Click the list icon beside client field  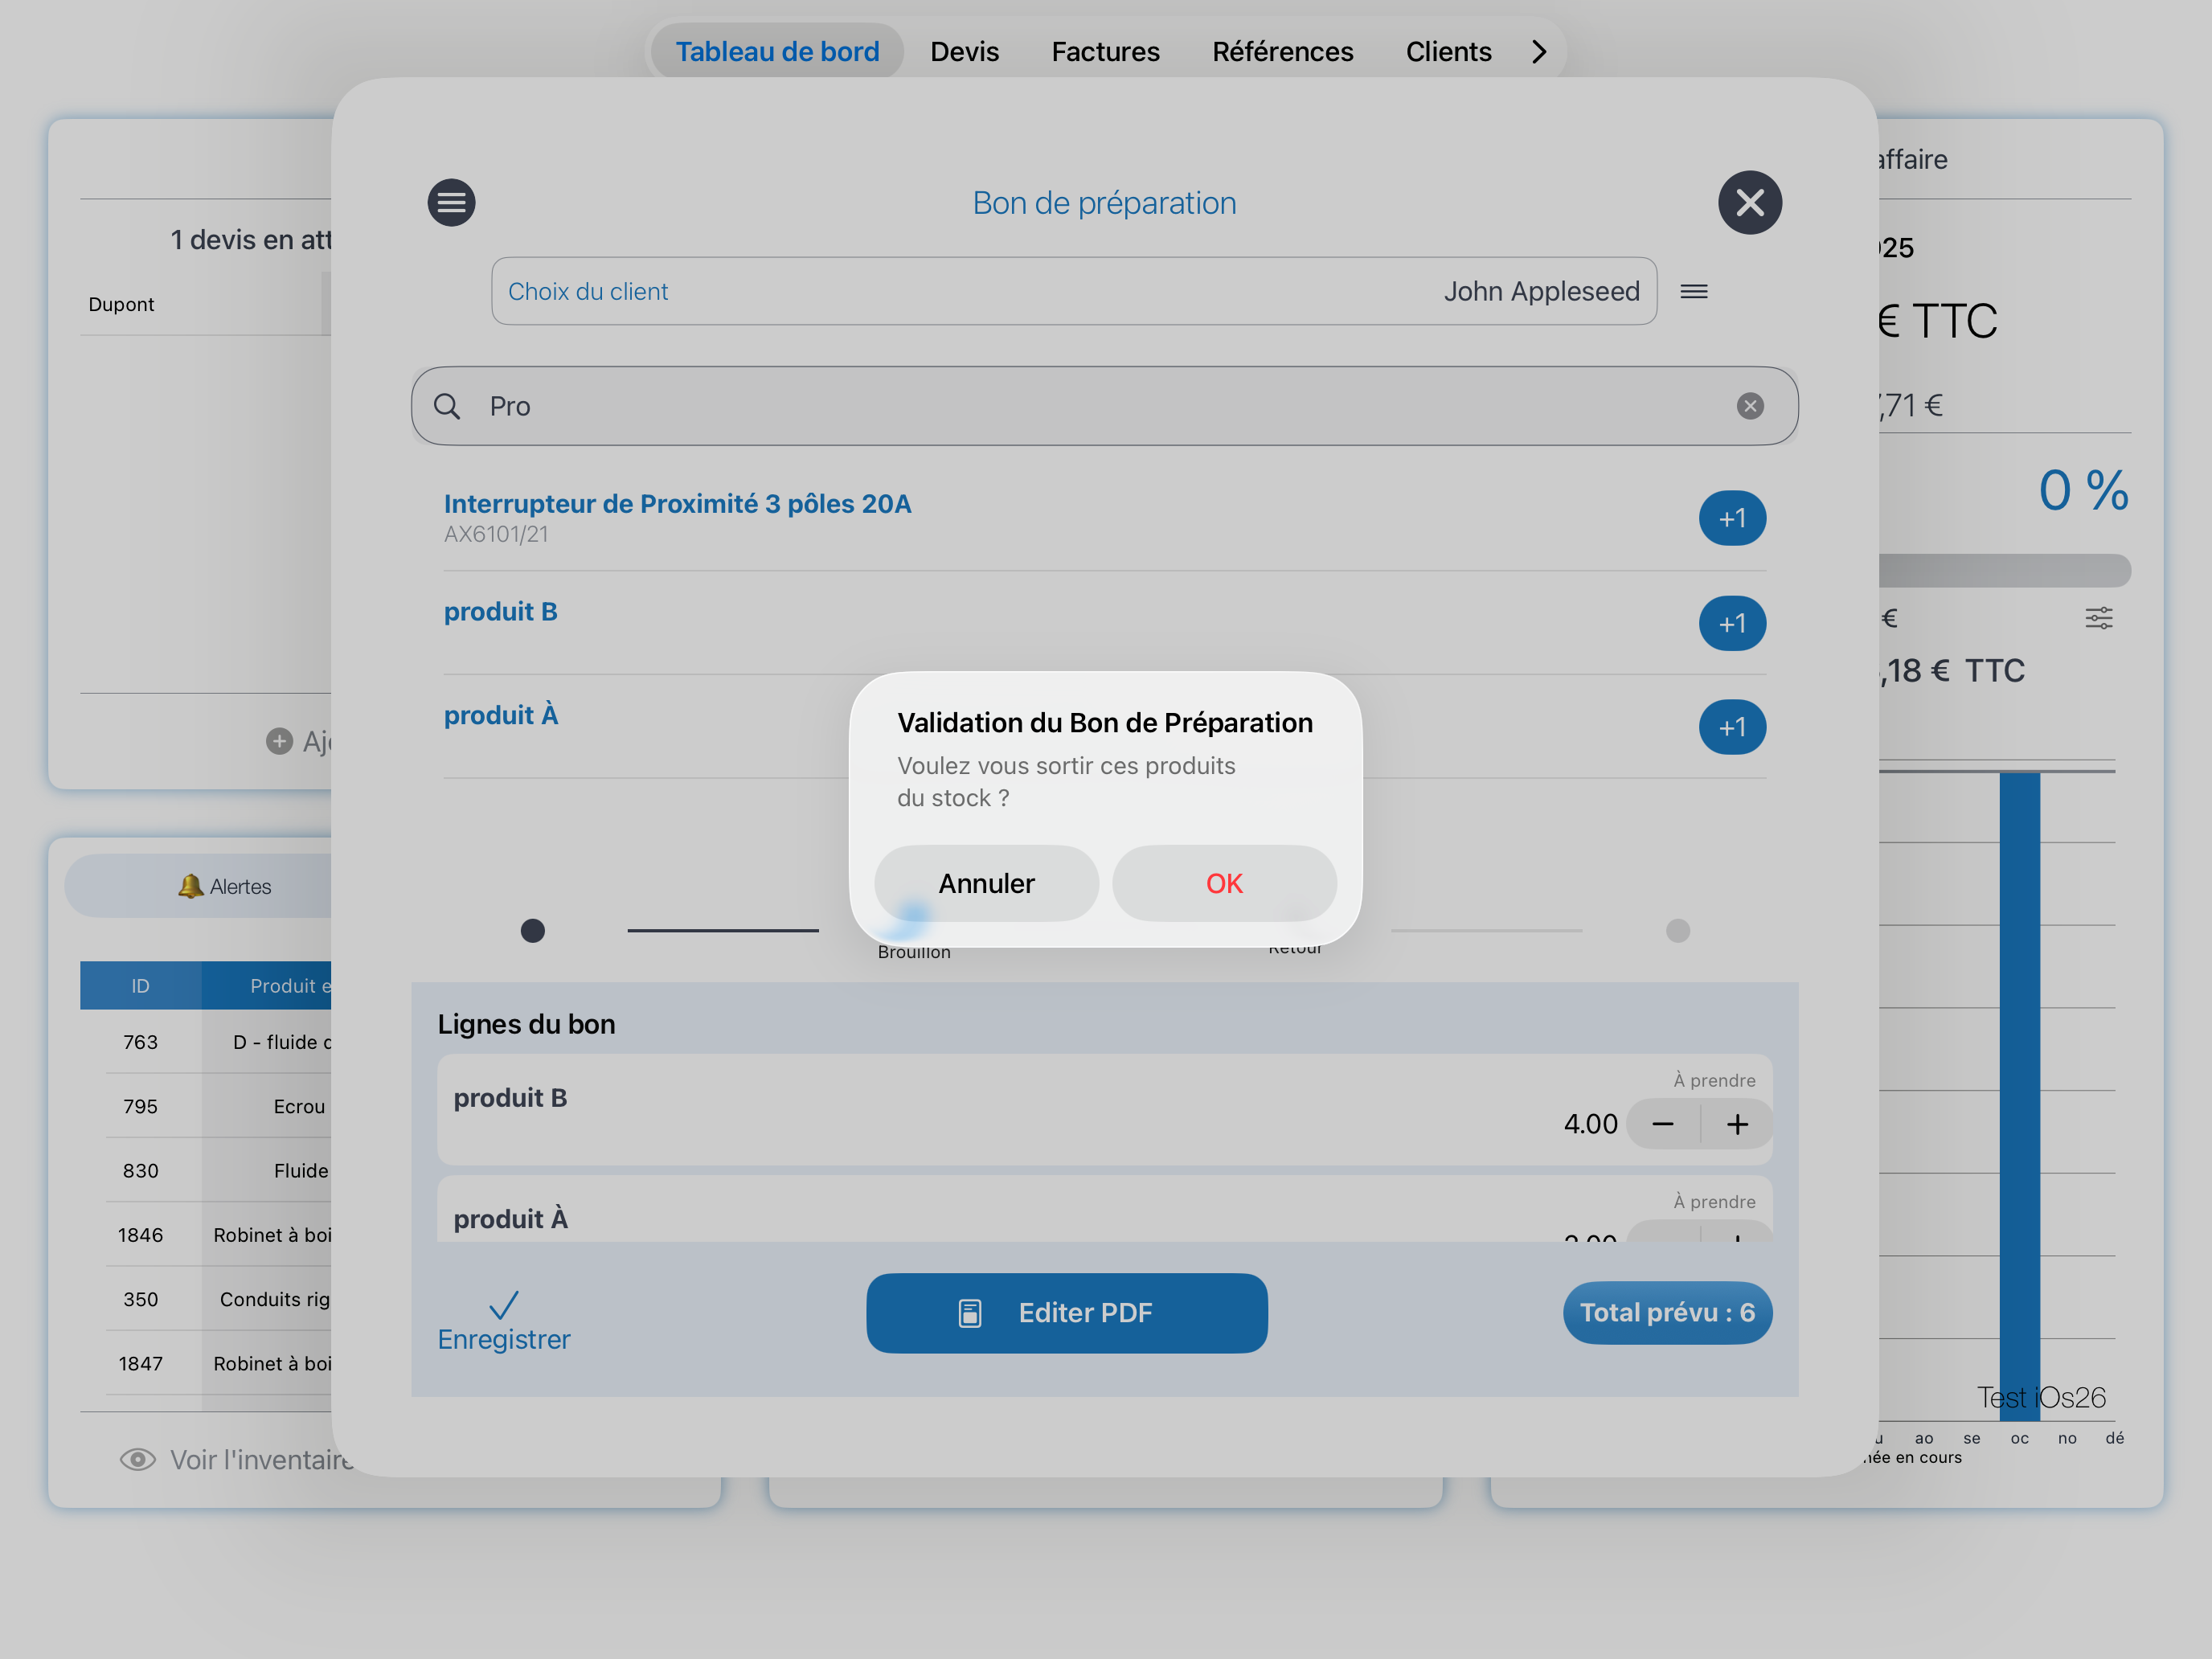pyautogui.click(x=1693, y=291)
